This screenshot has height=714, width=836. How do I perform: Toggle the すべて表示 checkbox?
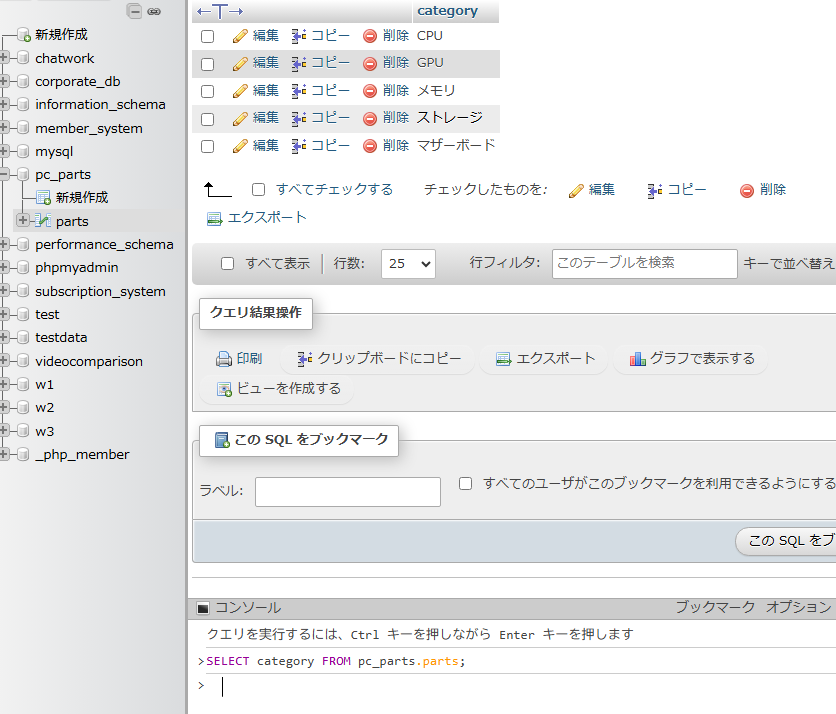[227, 264]
